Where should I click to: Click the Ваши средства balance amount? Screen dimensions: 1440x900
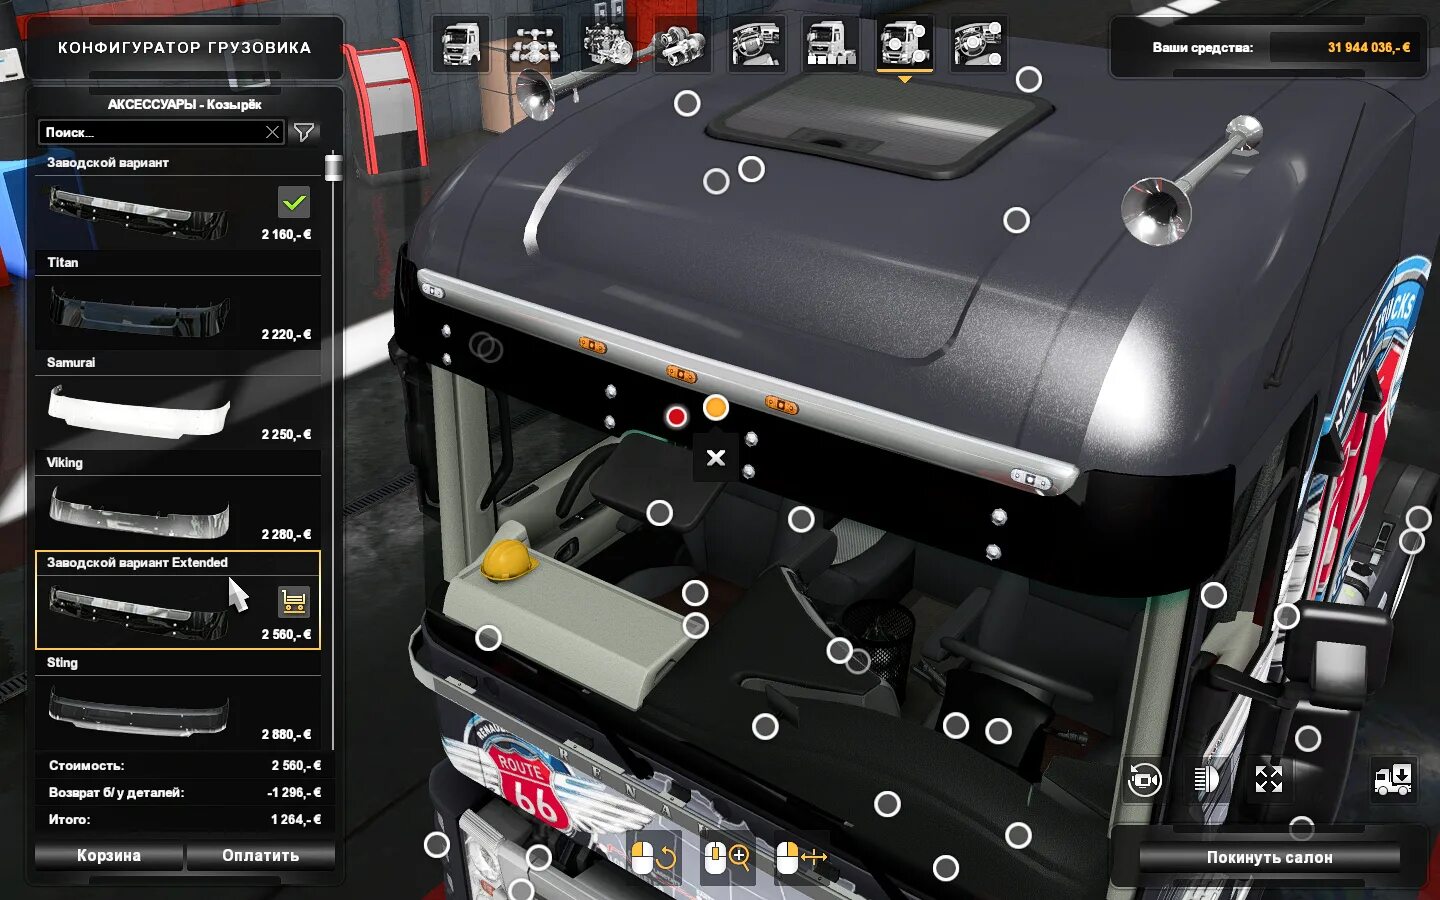[1369, 47]
